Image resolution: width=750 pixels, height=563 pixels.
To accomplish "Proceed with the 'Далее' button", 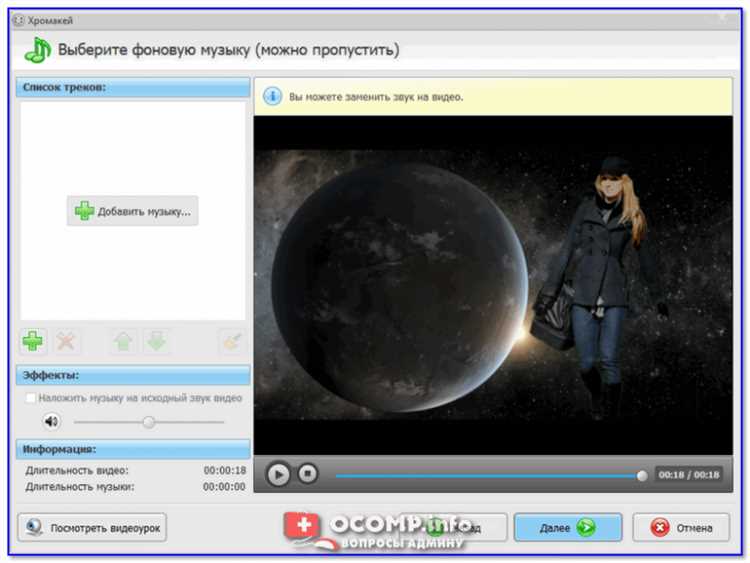I will [567, 527].
